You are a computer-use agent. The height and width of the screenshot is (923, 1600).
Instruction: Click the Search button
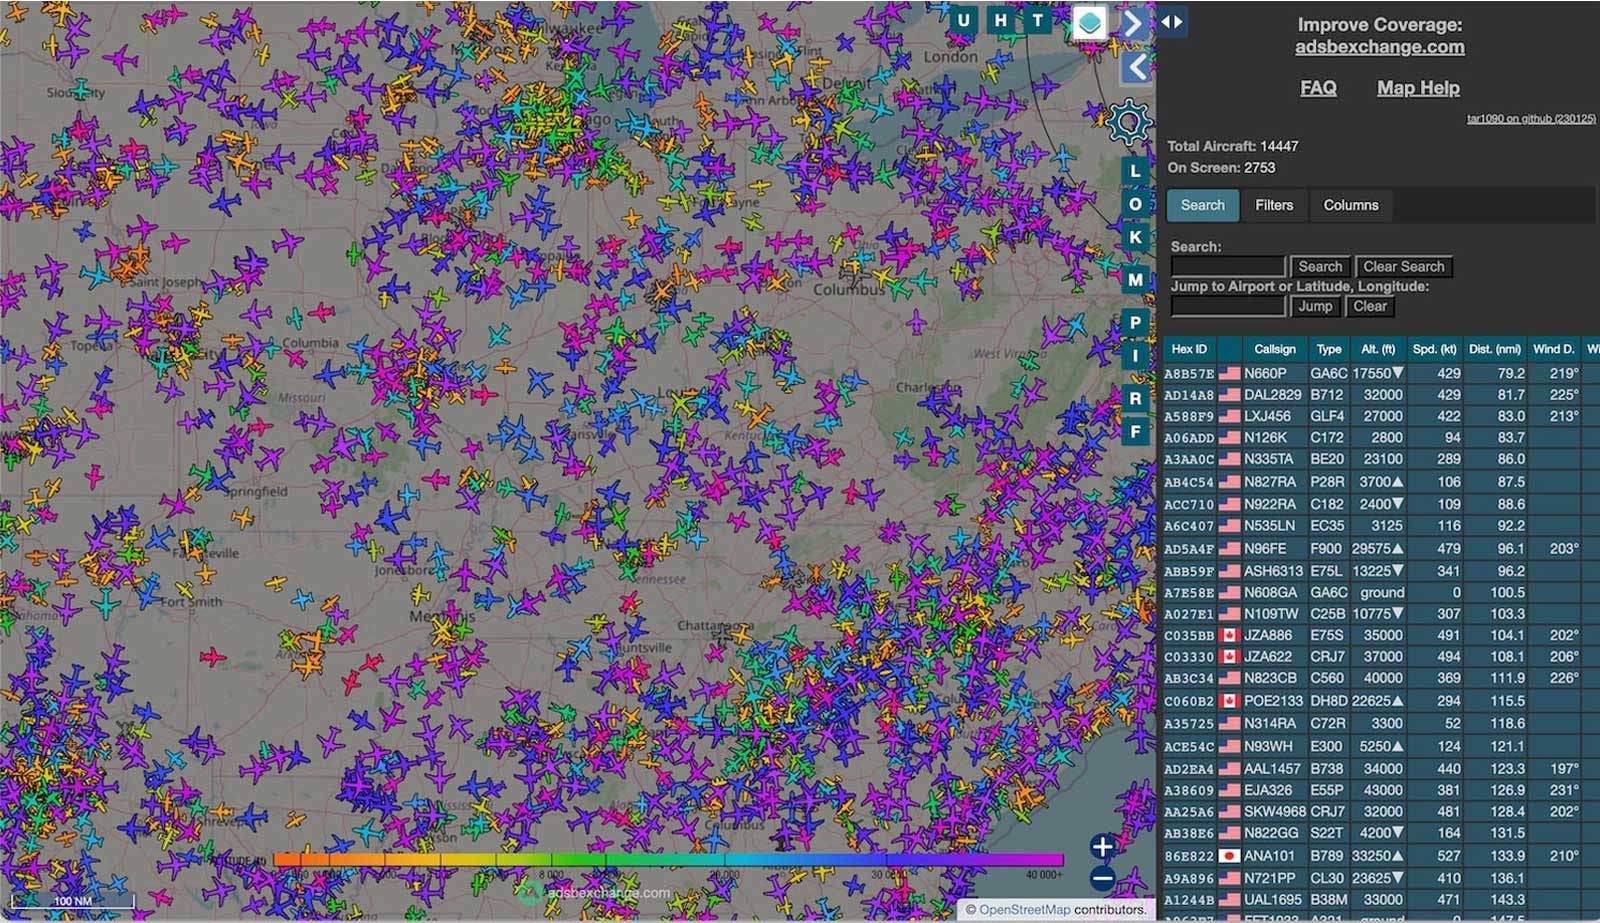tap(1320, 267)
